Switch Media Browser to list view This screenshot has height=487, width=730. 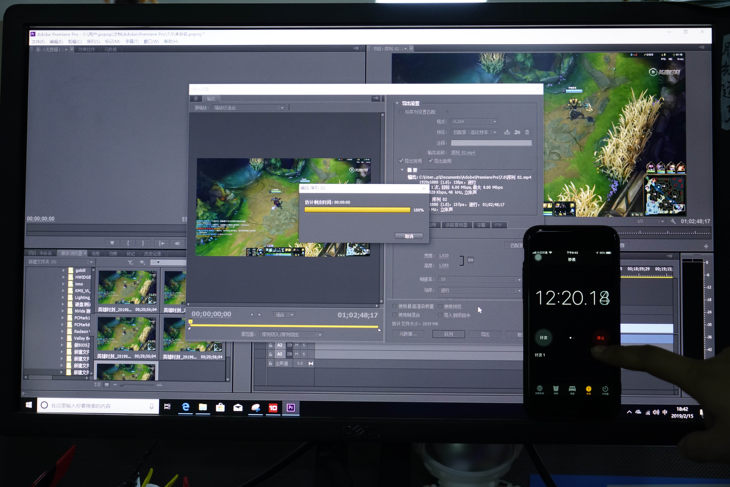(98, 385)
